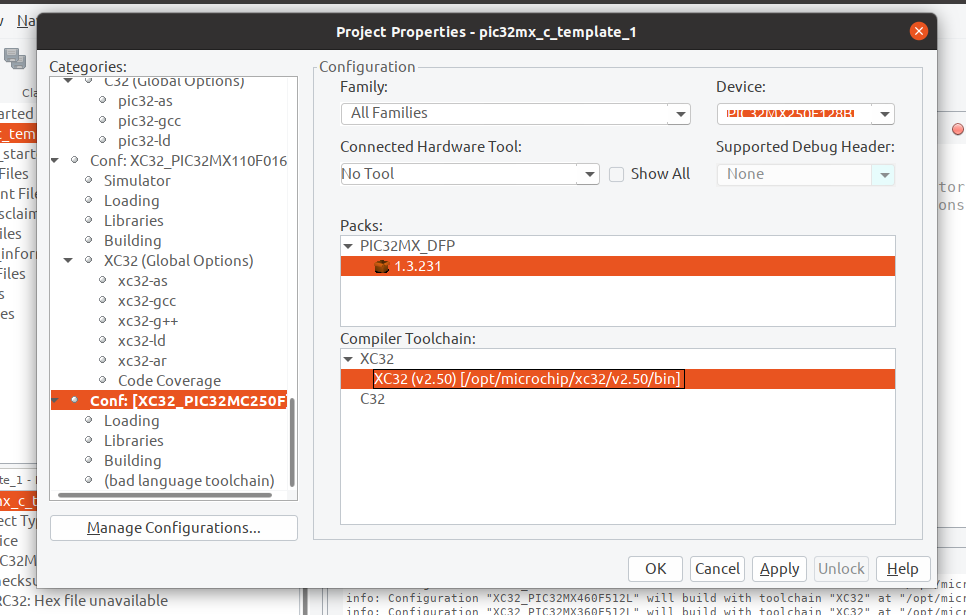Click the red circle icon in the background window
Image resolution: width=966 pixels, height=615 pixels.
click(x=957, y=129)
